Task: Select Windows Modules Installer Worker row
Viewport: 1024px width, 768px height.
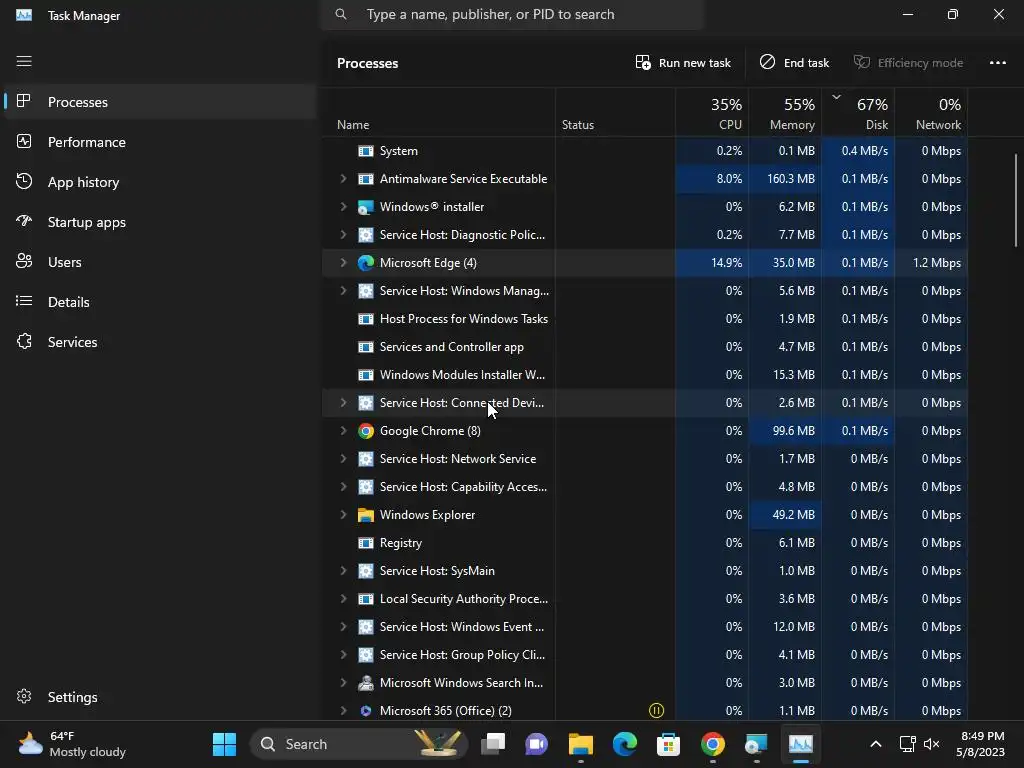Action: click(645, 375)
